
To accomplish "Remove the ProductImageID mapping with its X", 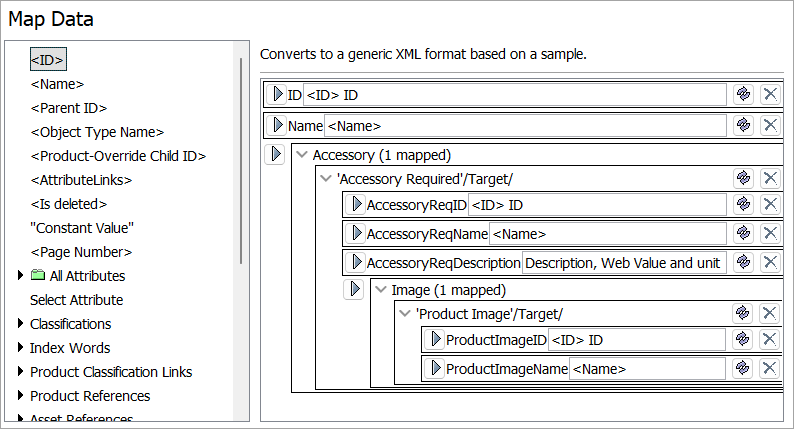I will 770,340.
